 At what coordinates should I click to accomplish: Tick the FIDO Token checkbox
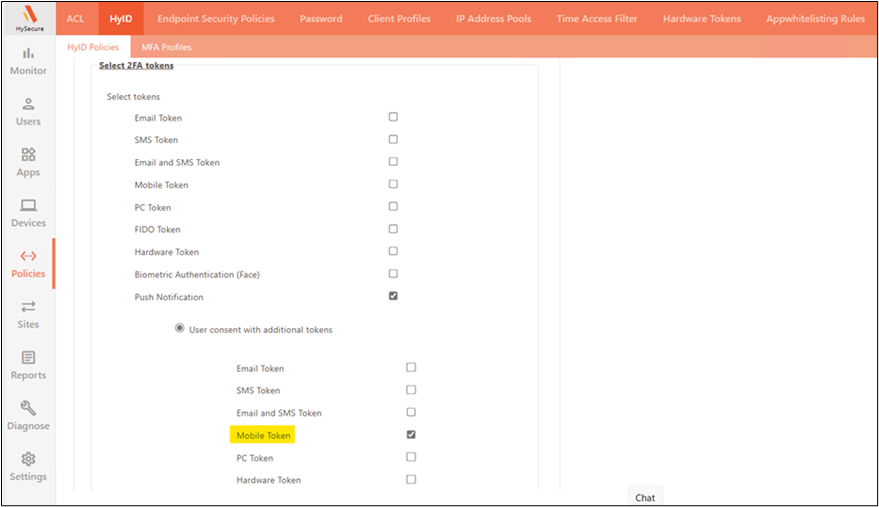393,229
